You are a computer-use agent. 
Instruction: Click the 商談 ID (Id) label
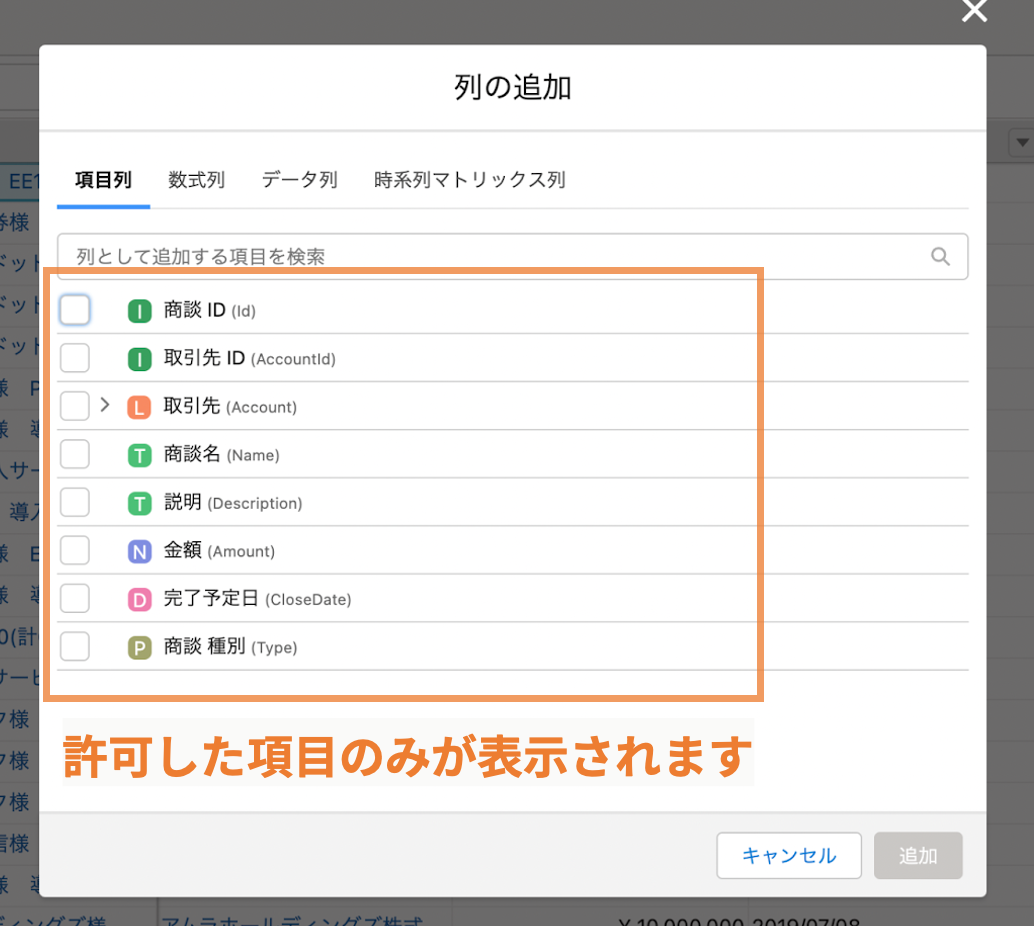(x=210, y=310)
